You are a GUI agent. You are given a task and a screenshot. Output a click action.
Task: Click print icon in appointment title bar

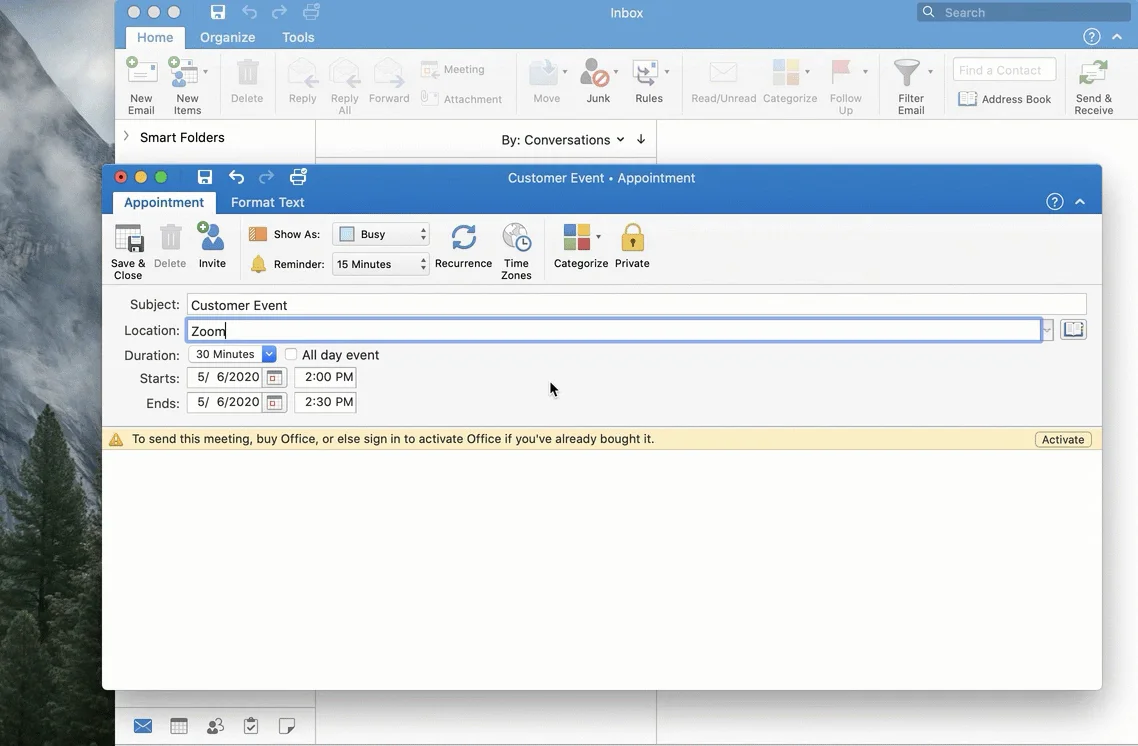pos(298,177)
